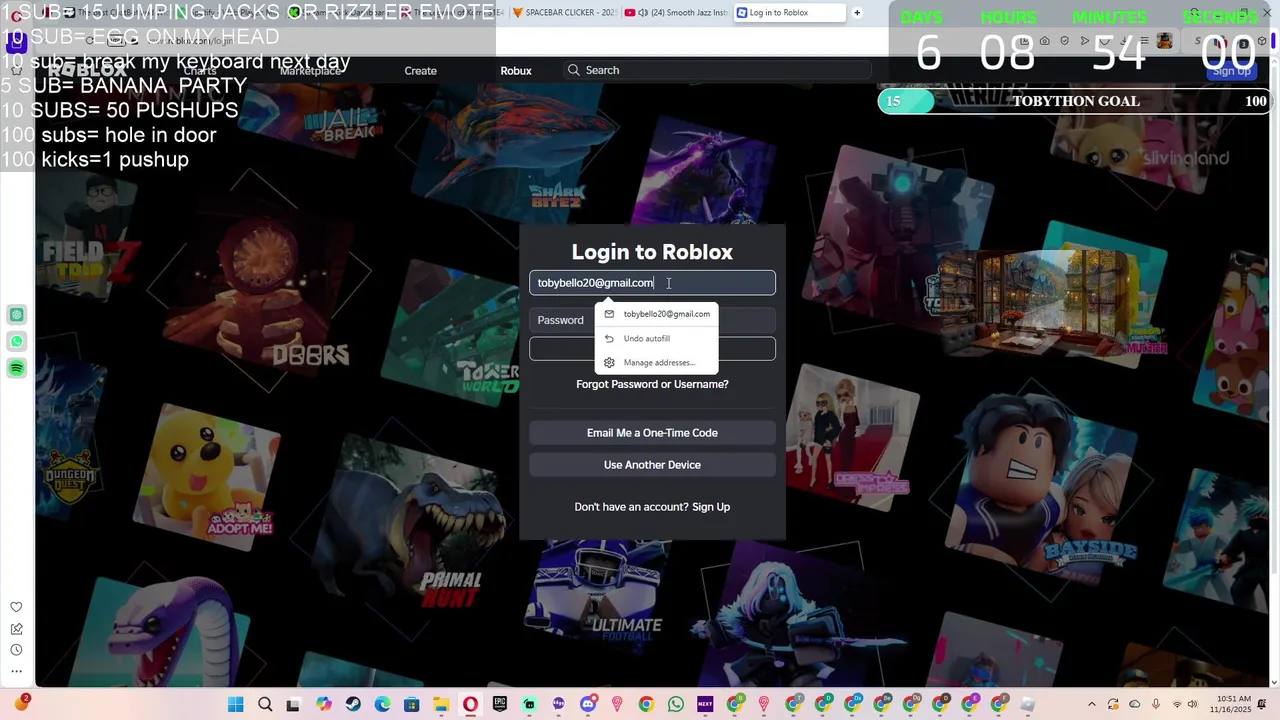
Task: Open the Robux page in Roblox nav
Action: (516, 71)
